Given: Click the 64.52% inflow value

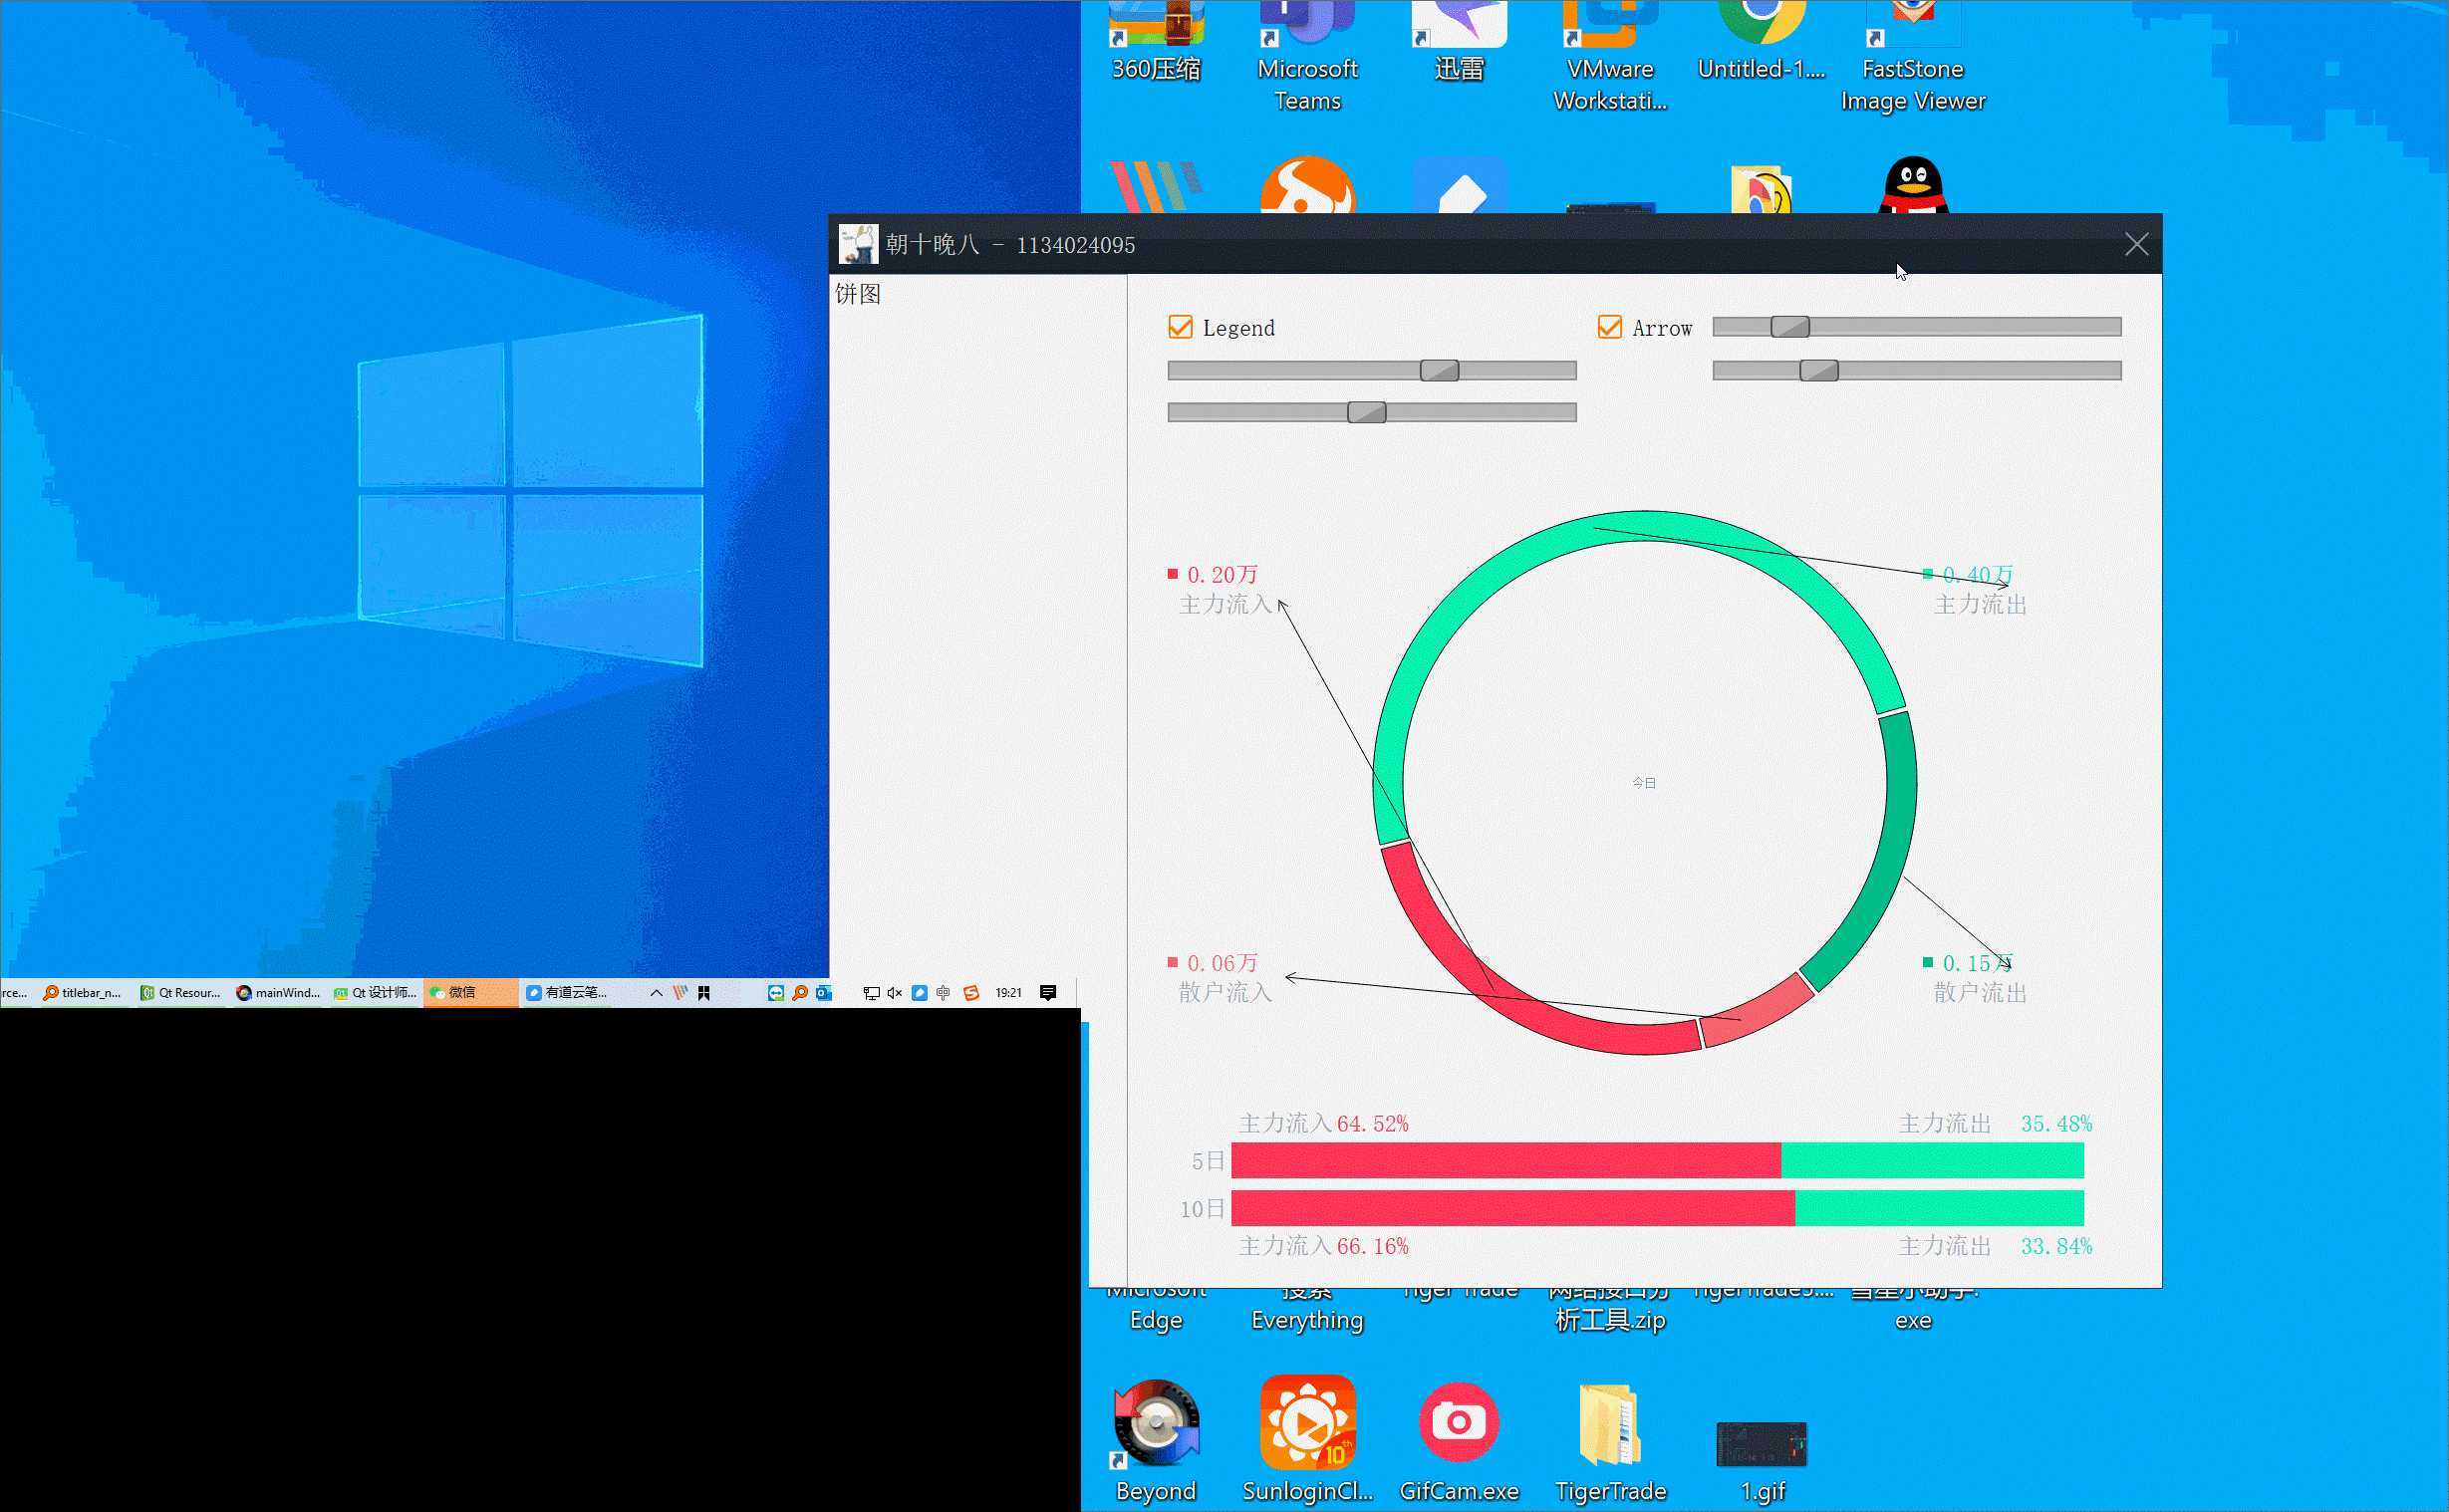Looking at the screenshot, I should pos(1372,1123).
